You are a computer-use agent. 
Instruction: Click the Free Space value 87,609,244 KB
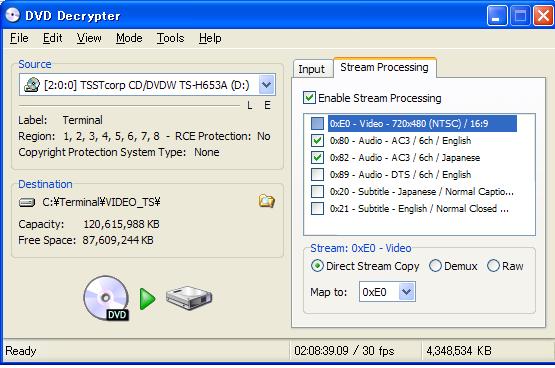coord(118,240)
